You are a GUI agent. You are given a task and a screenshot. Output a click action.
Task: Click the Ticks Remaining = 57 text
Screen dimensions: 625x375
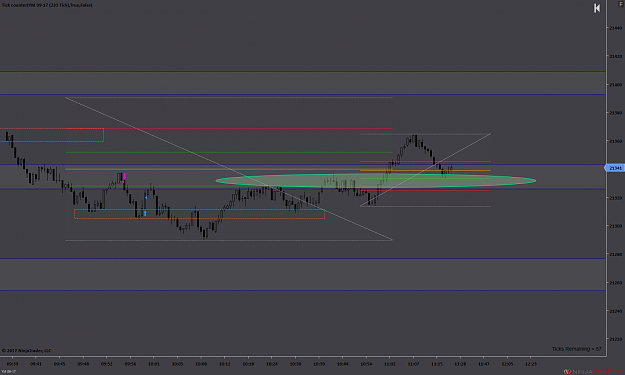click(x=576, y=349)
